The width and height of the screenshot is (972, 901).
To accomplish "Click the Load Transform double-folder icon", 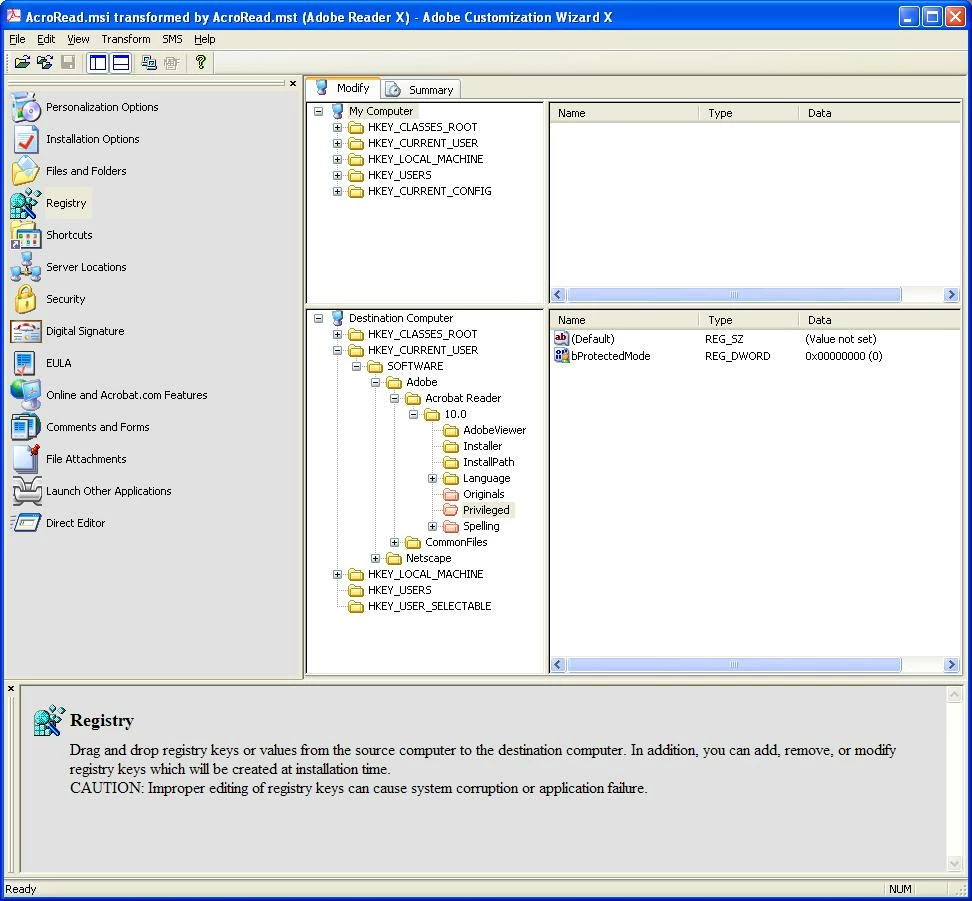I will (45, 62).
